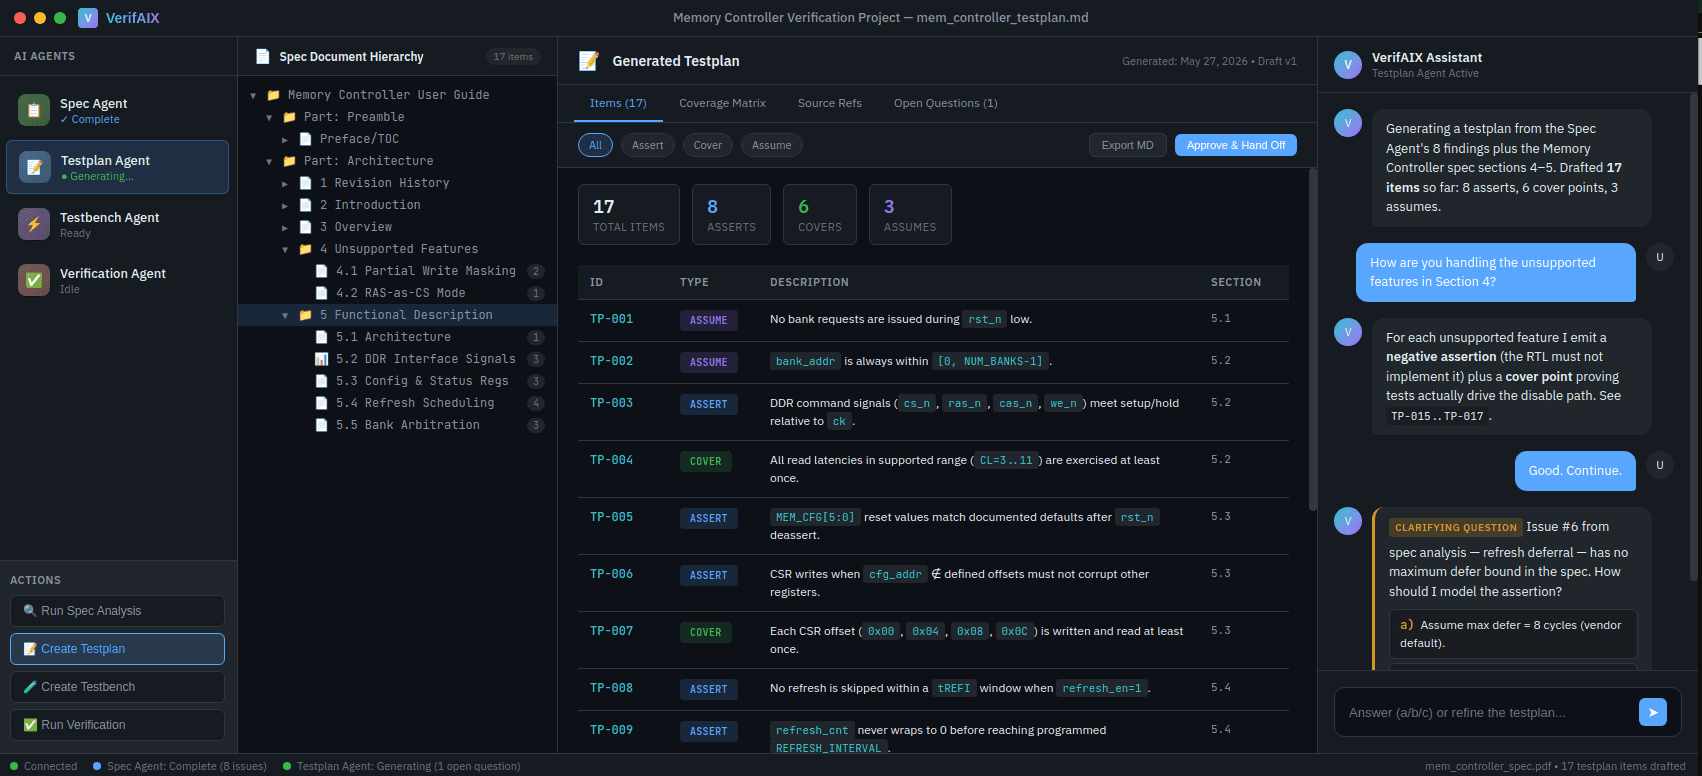The image size is (1702, 776).
Task: Expand the Preface/TOC node
Action: tap(285, 140)
